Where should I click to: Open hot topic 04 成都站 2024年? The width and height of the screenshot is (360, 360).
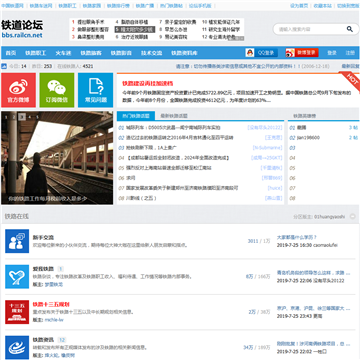(x=178, y=158)
